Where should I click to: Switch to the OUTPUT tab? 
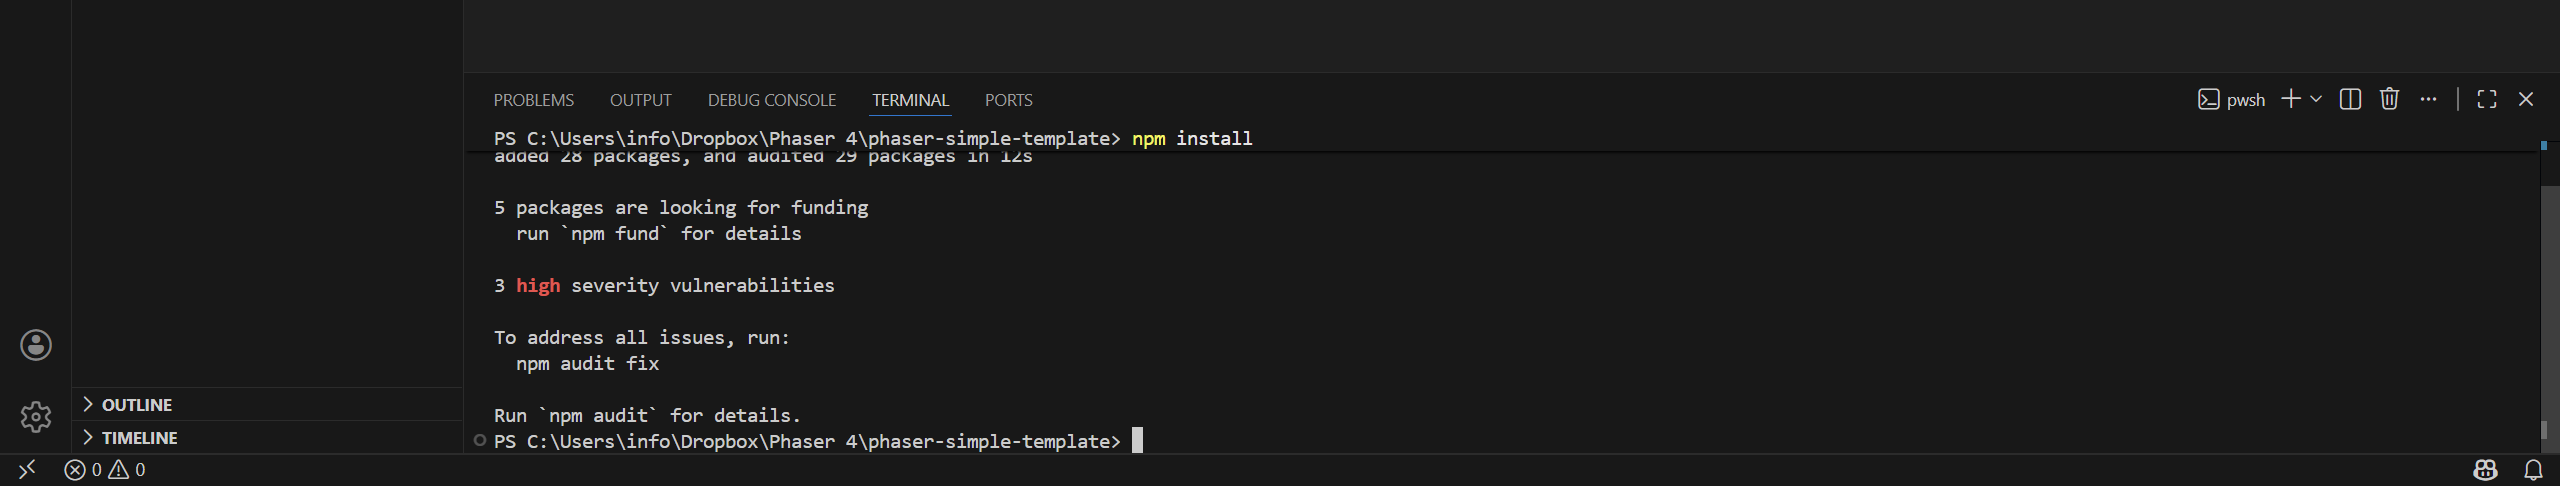(x=640, y=100)
